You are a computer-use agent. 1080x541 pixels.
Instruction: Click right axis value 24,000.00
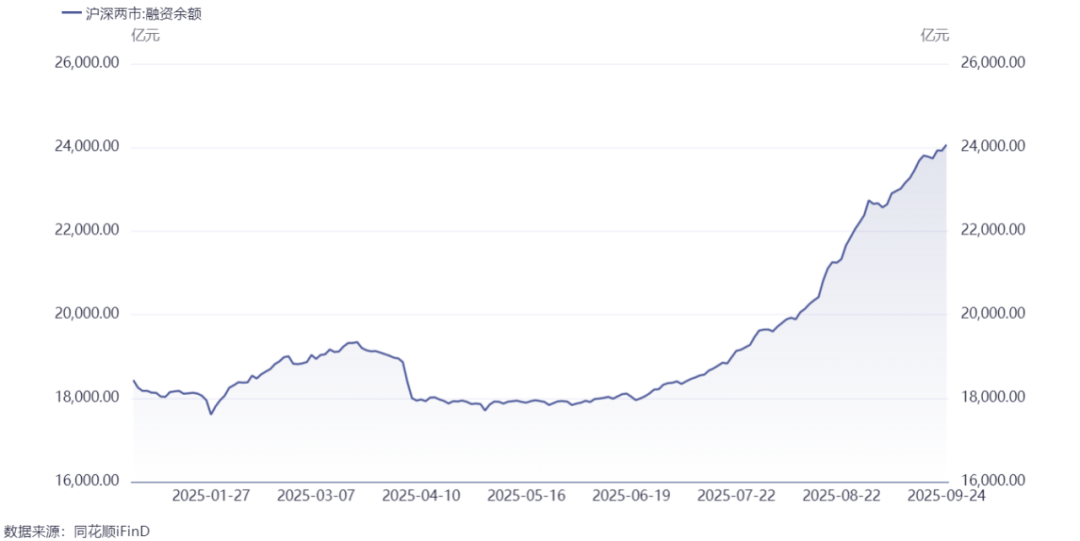click(x=993, y=147)
